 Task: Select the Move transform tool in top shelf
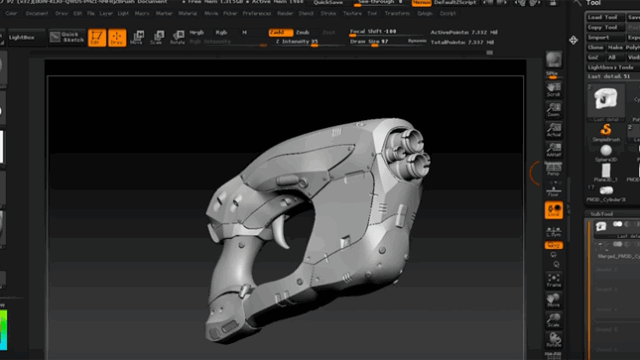(137, 38)
